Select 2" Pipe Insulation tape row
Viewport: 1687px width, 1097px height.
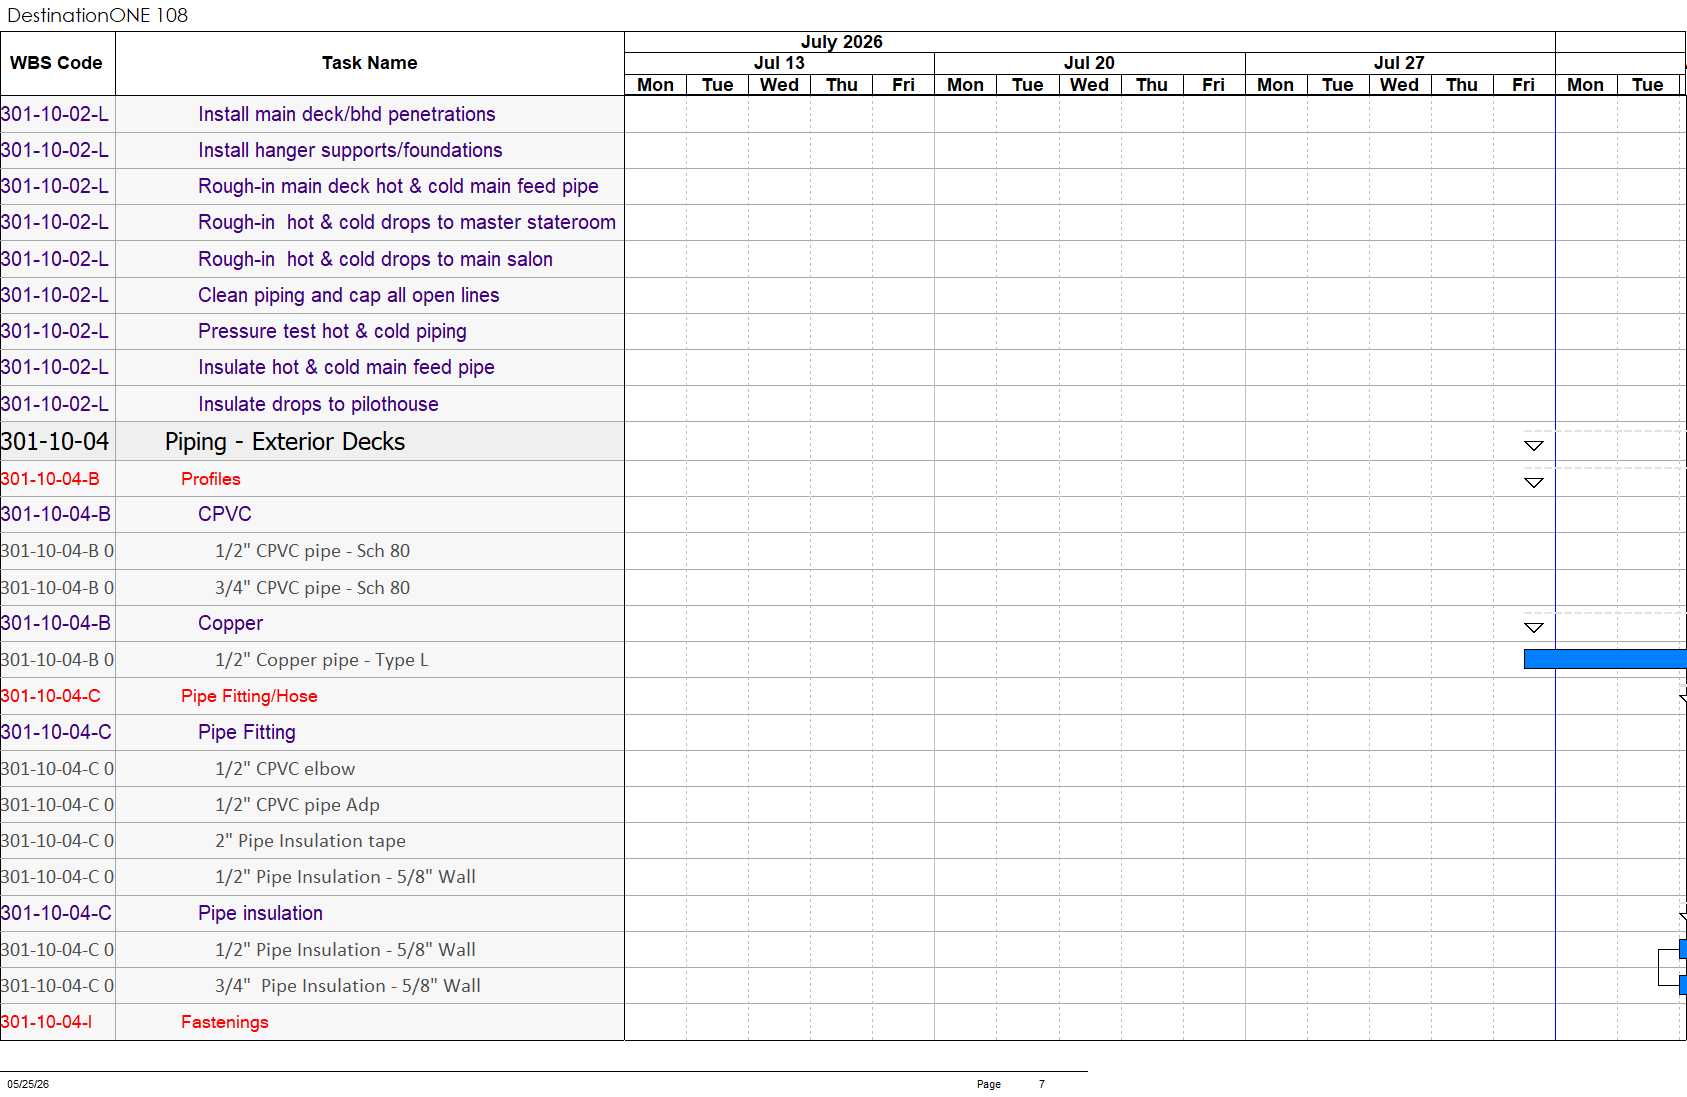tap(312, 841)
